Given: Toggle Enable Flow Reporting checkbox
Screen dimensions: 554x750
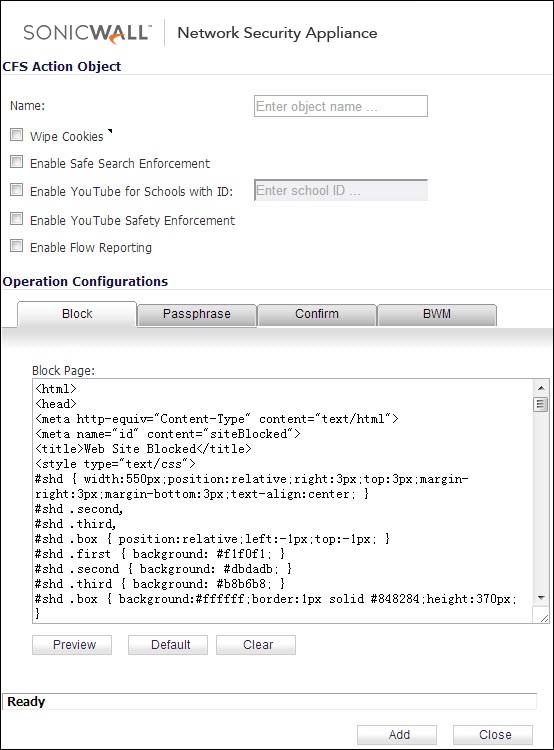Looking at the screenshot, I should (x=17, y=246).
